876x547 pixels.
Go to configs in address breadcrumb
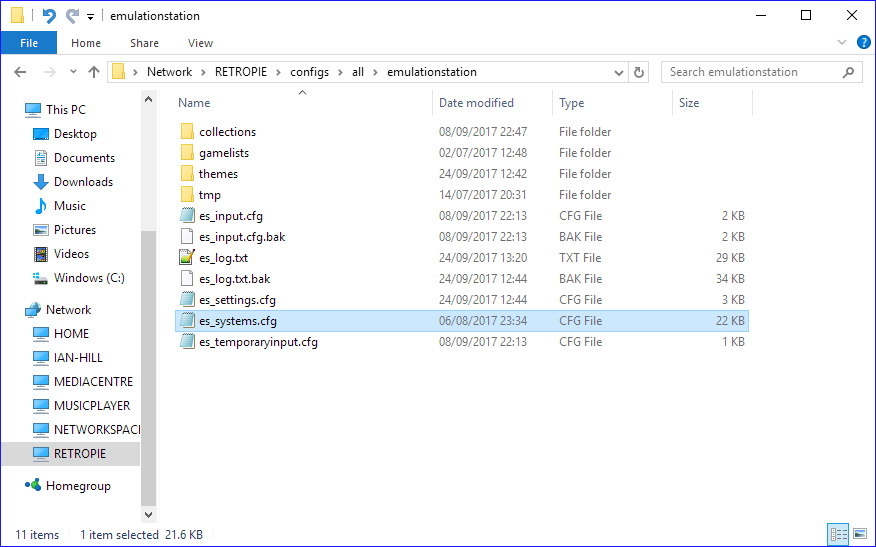[x=309, y=72]
